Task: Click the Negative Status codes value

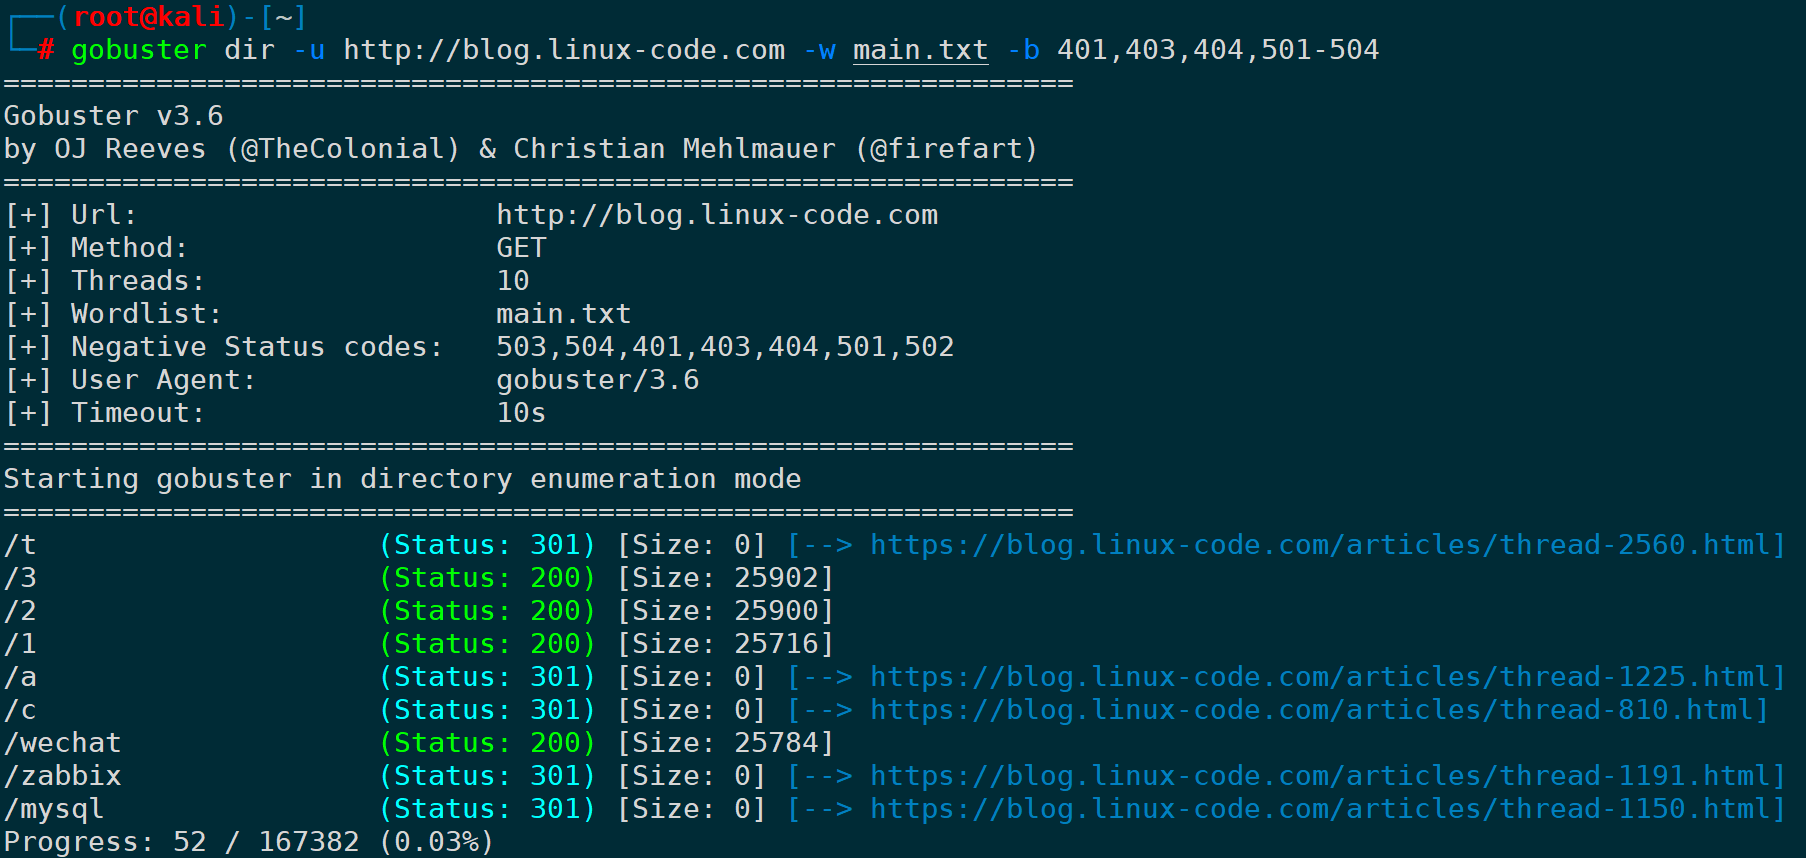Action: point(725,347)
